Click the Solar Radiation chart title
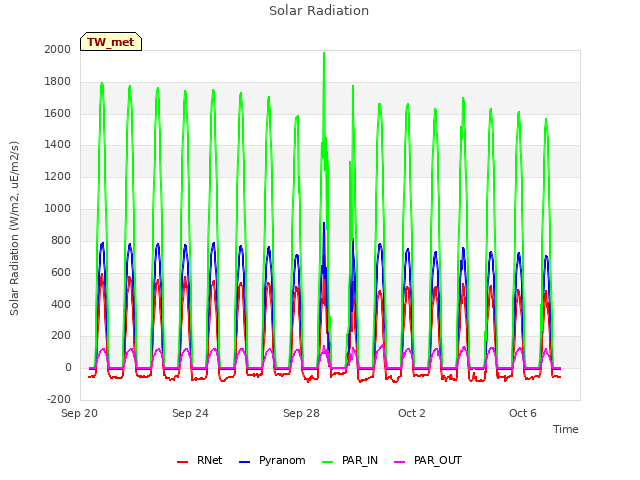 319,11
